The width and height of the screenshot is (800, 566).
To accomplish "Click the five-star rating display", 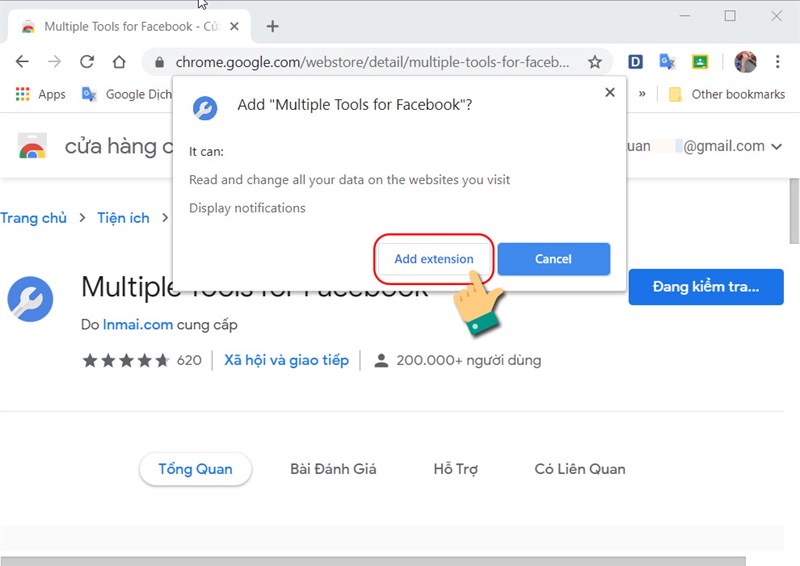I will (x=126, y=360).
